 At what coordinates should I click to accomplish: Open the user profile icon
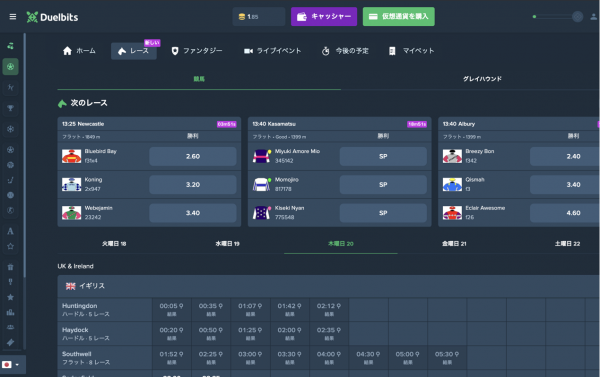point(593,17)
